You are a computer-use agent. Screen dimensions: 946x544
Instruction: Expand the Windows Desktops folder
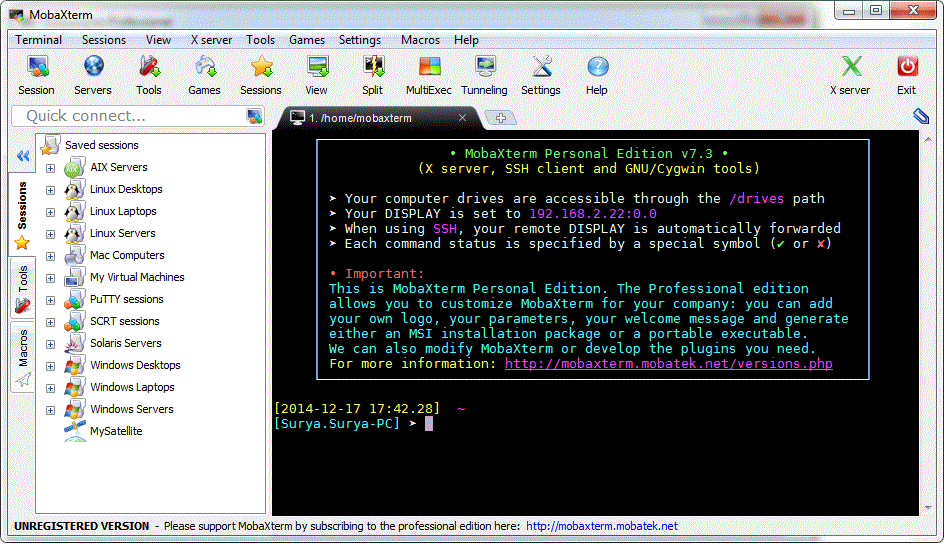pyautogui.click(x=51, y=366)
